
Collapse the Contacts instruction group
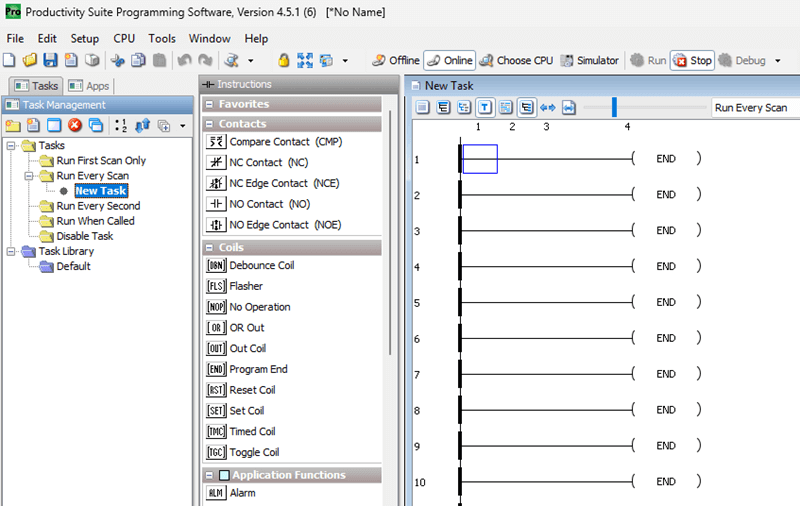209,124
